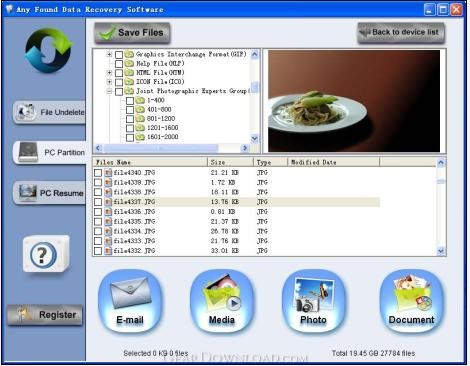This screenshot has height=366, width=470.
Task: Open the Media recovery icon
Action: pyautogui.click(x=222, y=302)
